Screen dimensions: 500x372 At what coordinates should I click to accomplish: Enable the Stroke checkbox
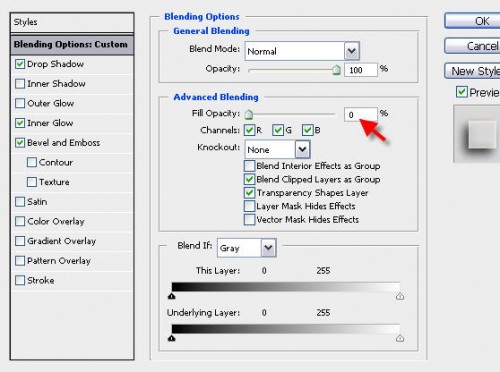coord(20,280)
